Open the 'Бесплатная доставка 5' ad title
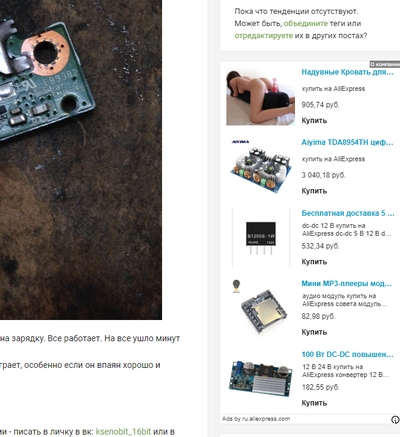This screenshot has height=437, width=400. click(348, 213)
